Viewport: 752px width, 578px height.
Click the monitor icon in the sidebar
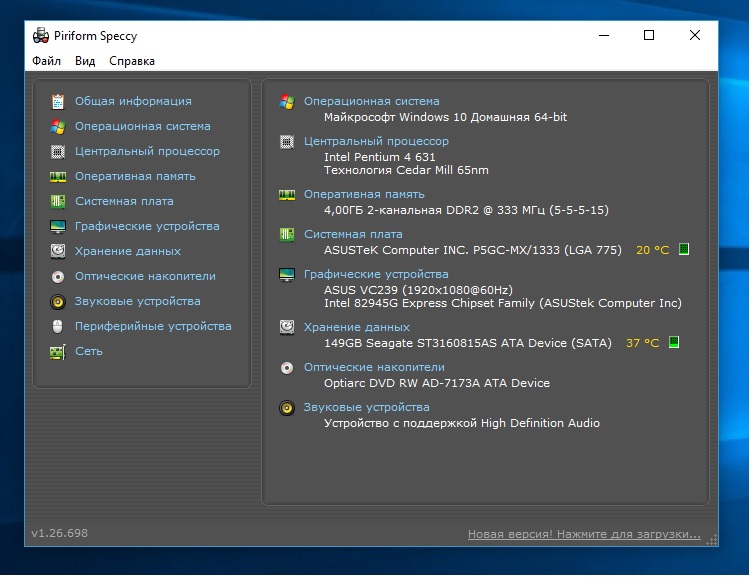pos(58,226)
